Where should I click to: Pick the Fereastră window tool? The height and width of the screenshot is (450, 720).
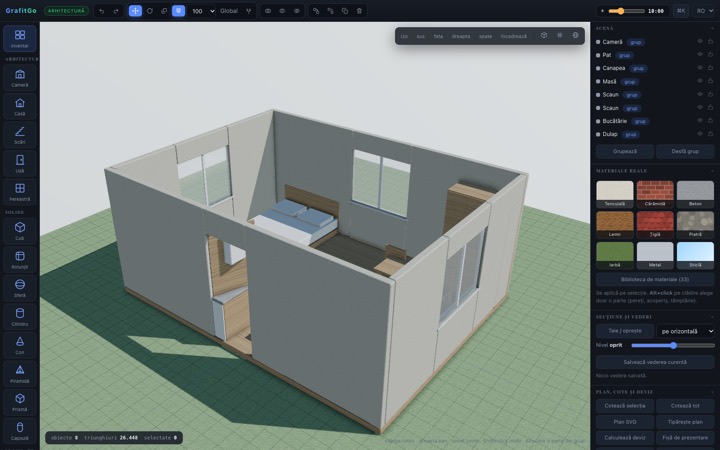click(20, 192)
